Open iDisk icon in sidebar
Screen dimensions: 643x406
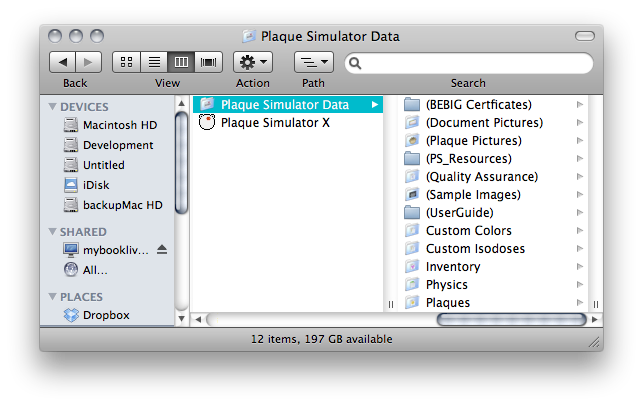click(x=71, y=185)
